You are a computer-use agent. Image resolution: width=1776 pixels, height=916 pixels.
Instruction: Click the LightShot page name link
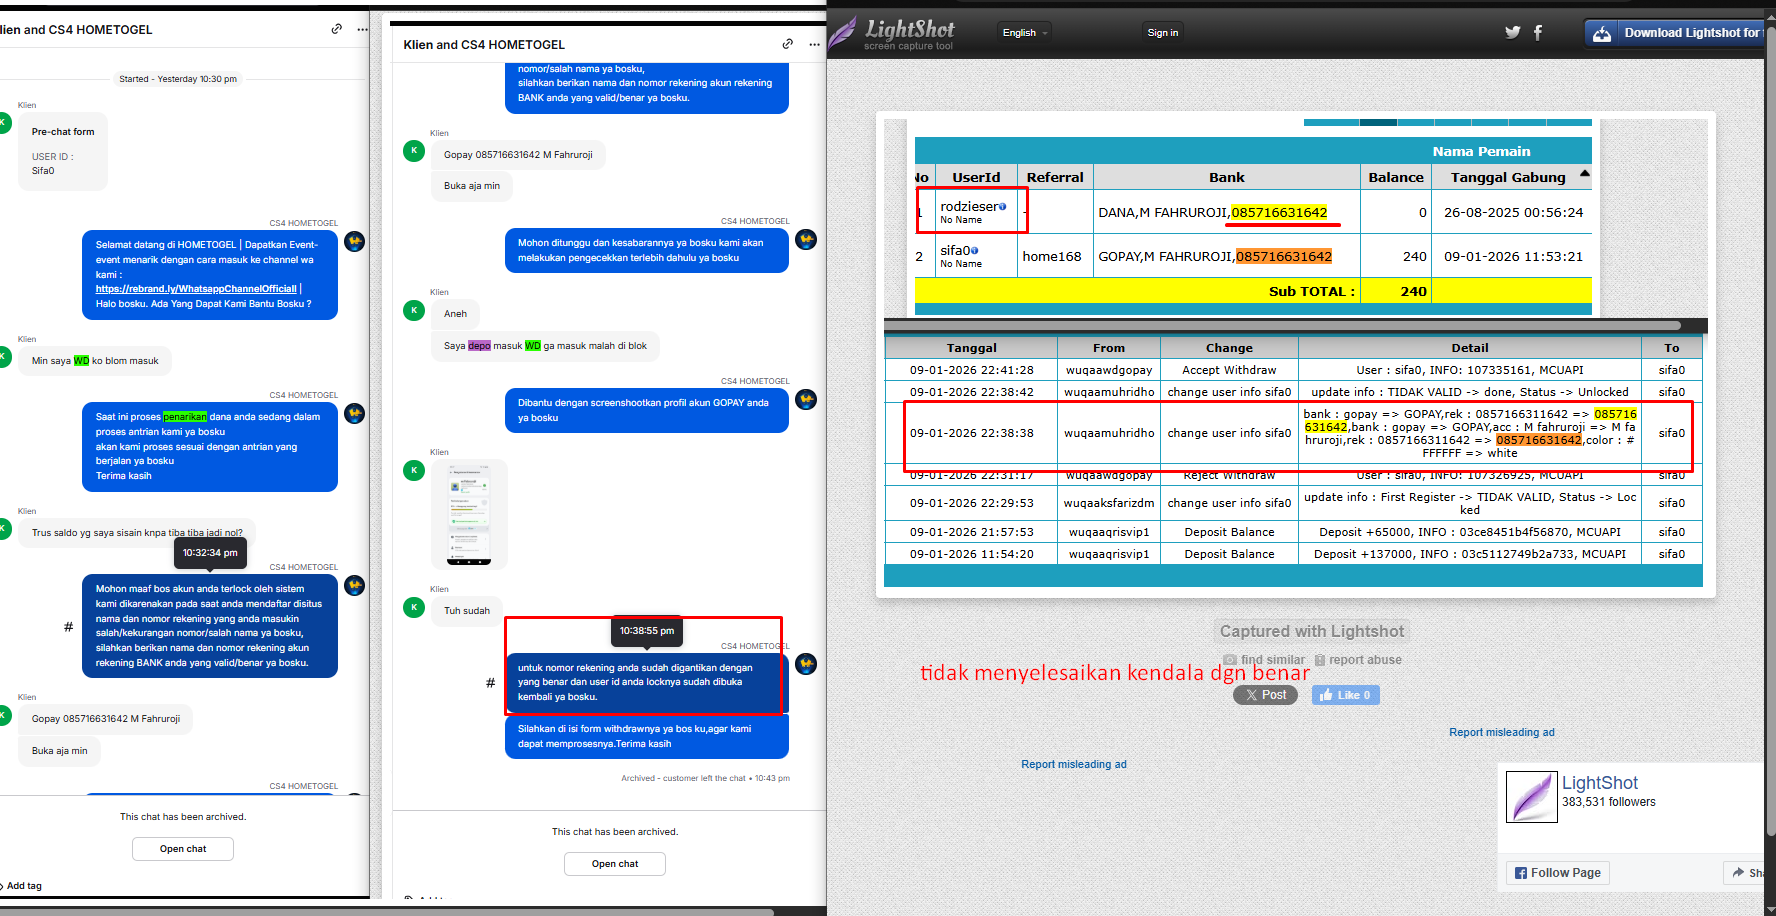click(x=1599, y=783)
